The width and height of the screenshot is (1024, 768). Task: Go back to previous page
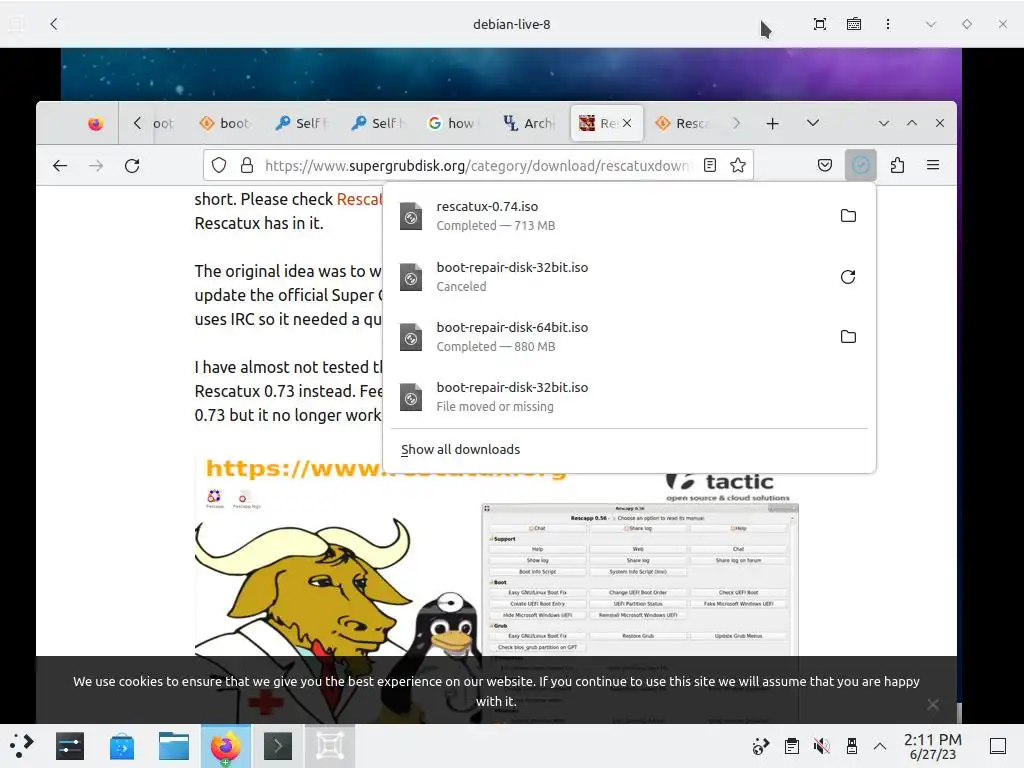(60, 165)
